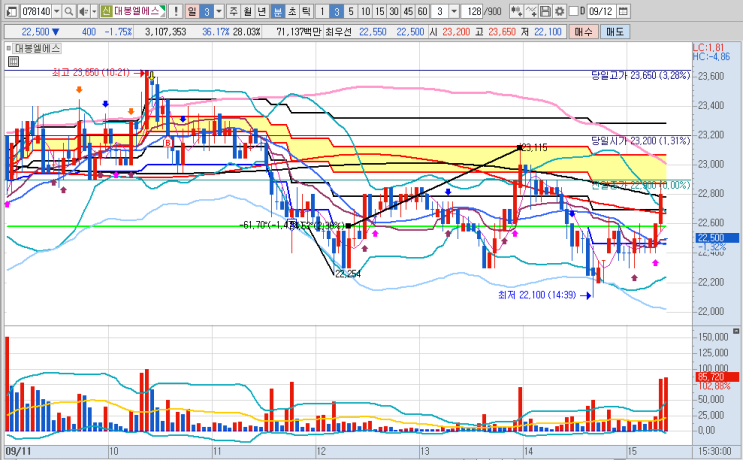Click the red 매수 buy button
This screenshot has height=460, width=743.
tap(583, 32)
